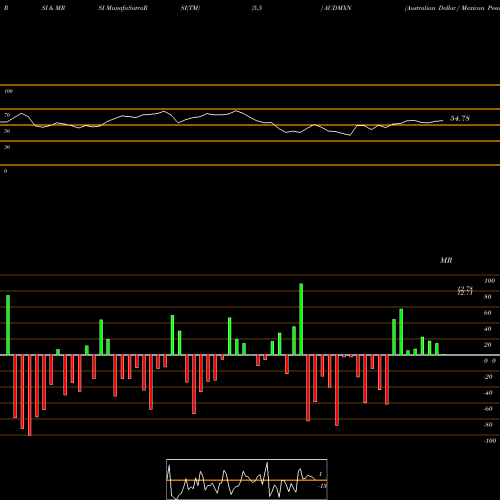Click the white RSI line's final point

[x=443, y=120]
